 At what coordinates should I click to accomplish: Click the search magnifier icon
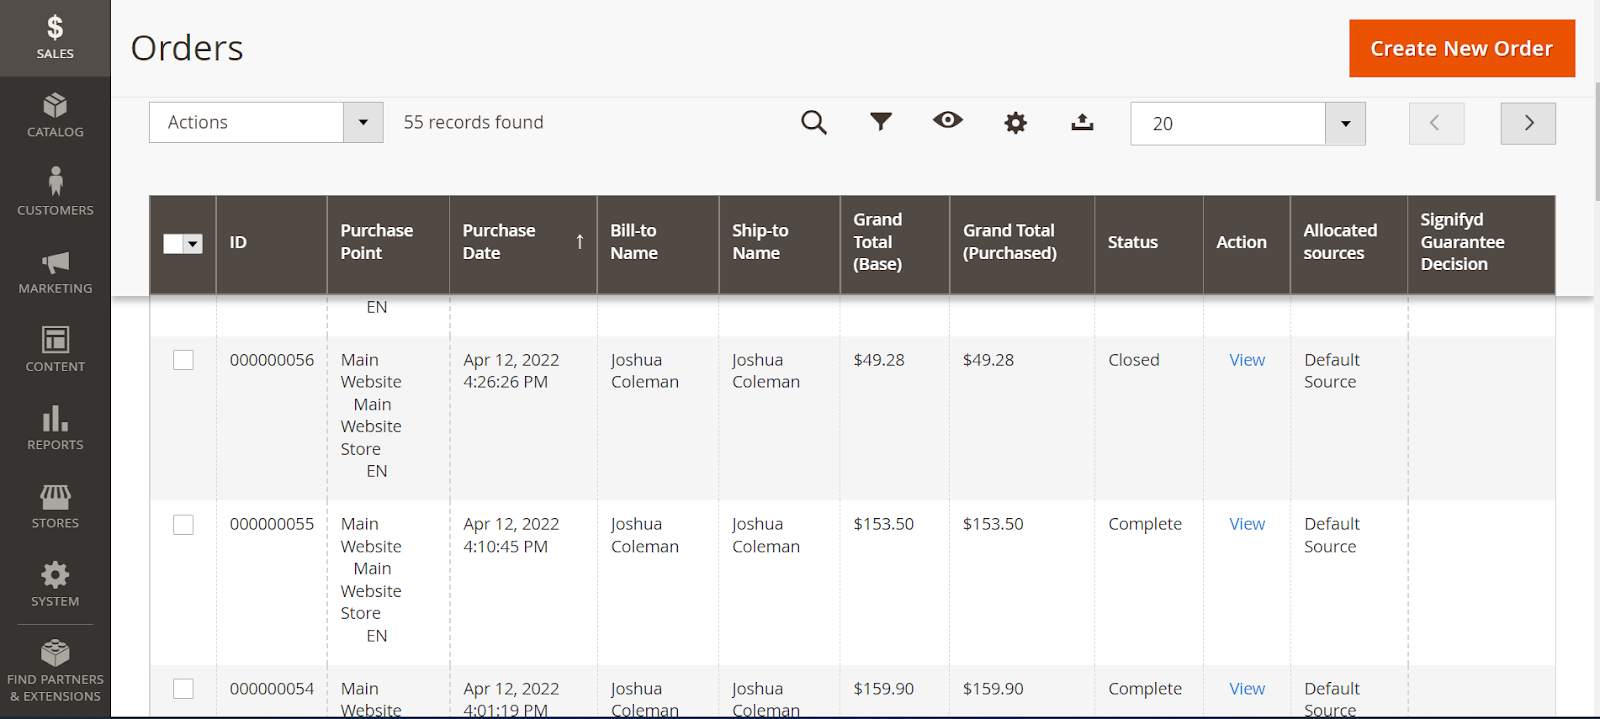814,122
